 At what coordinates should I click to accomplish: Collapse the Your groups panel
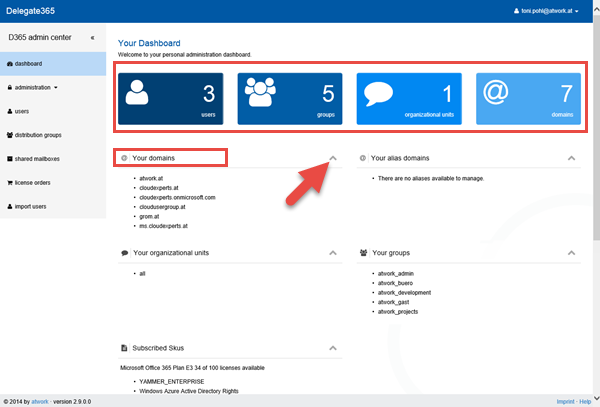pos(571,253)
